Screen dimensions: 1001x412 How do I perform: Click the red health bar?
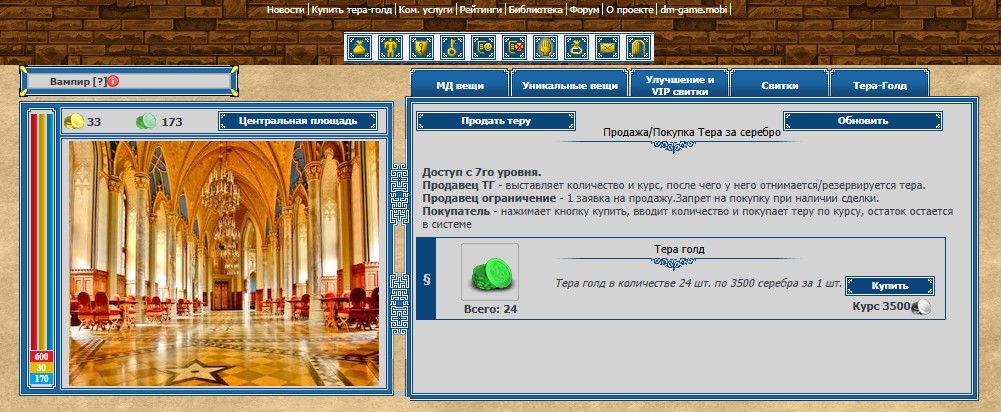click(34, 231)
